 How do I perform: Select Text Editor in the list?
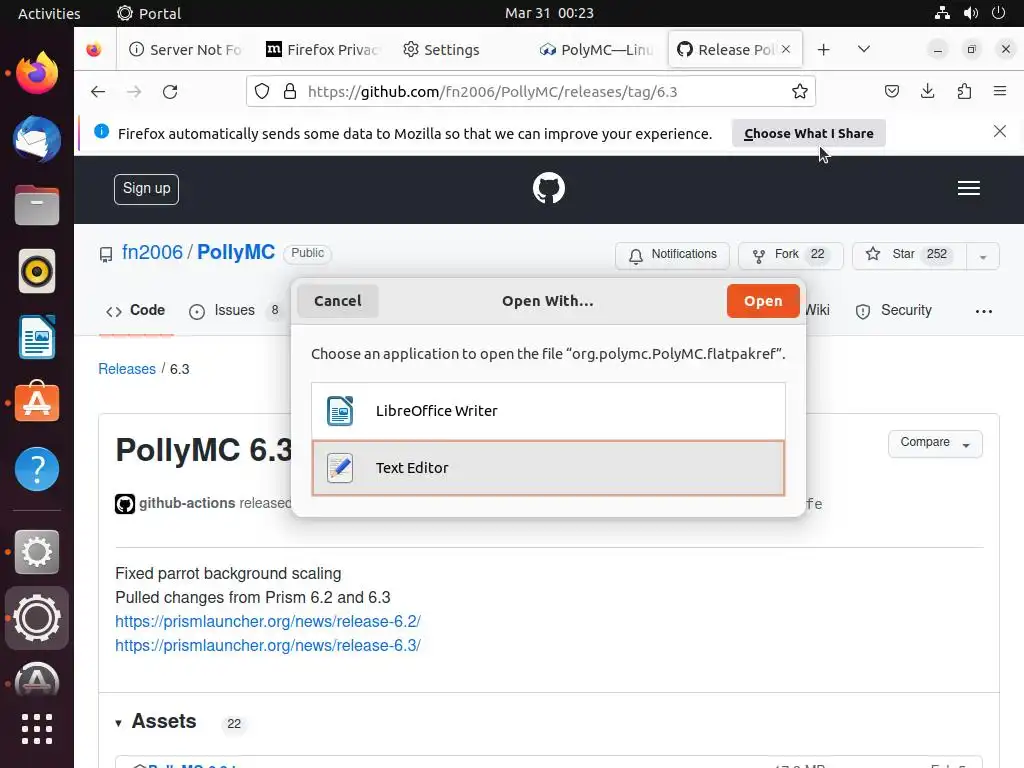(548, 468)
